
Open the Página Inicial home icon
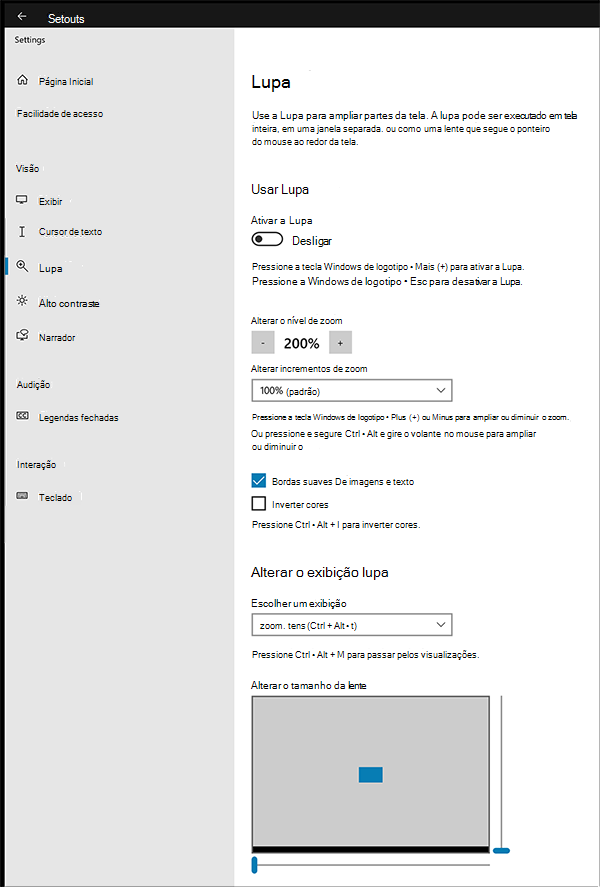(x=23, y=80)
